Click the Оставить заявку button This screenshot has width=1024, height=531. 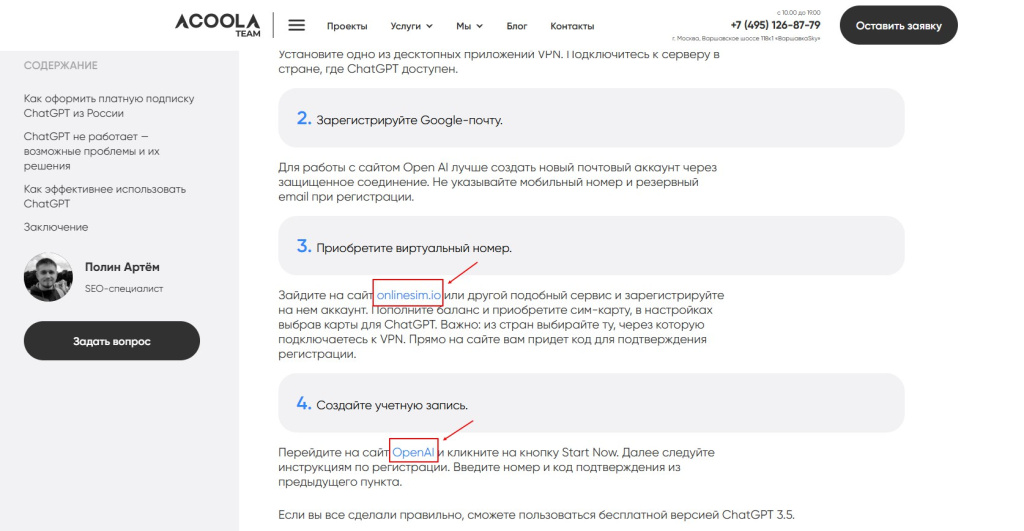click(x=899, y=25)
